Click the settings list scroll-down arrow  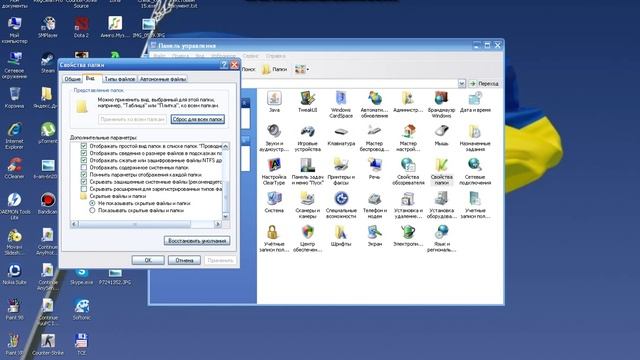(x=226, y=216)
